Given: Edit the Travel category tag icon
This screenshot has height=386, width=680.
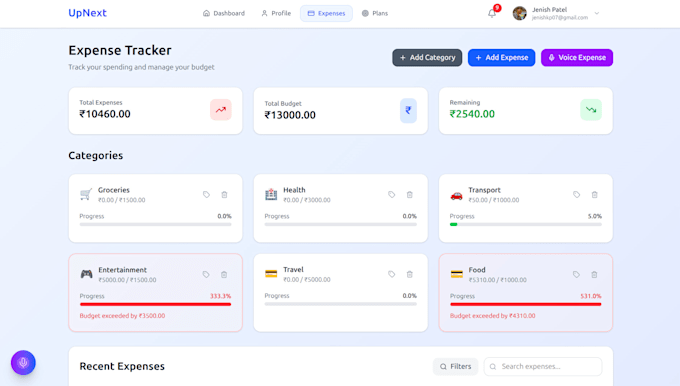Looking at the screenshot, I should pyautogui.click(x=392, y=274).
